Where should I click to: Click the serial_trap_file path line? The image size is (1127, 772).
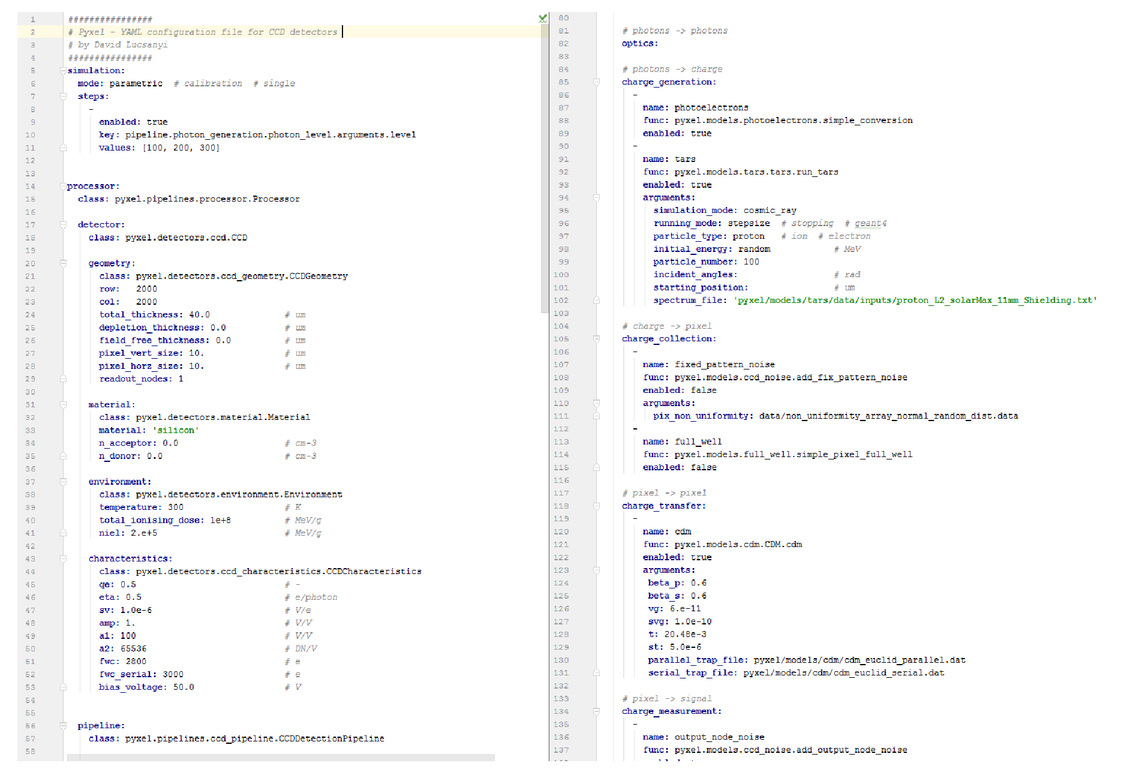click(796, 674)
